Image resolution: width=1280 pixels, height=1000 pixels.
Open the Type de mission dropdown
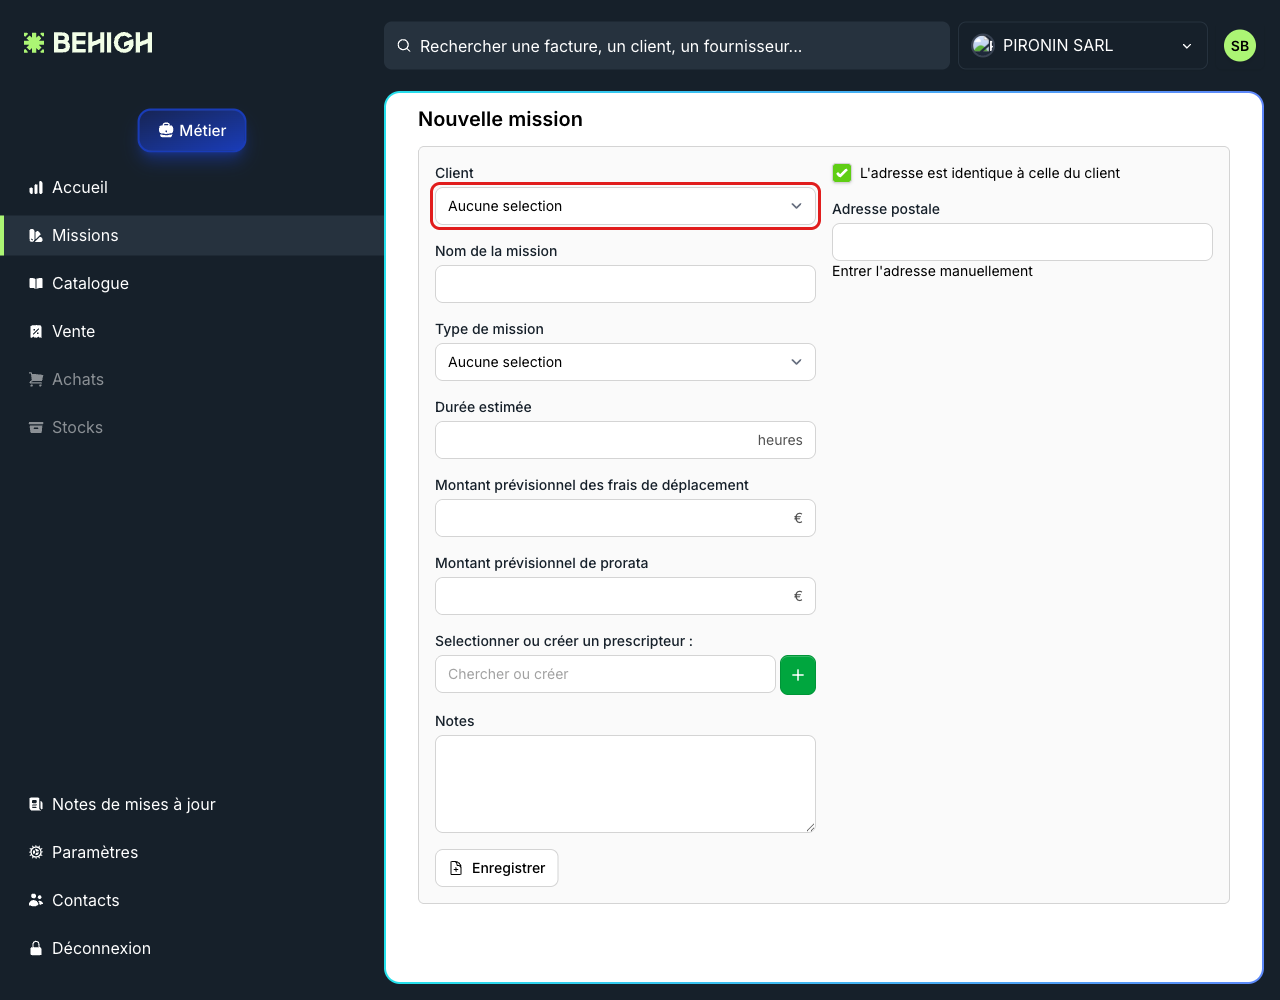[625, 362]
